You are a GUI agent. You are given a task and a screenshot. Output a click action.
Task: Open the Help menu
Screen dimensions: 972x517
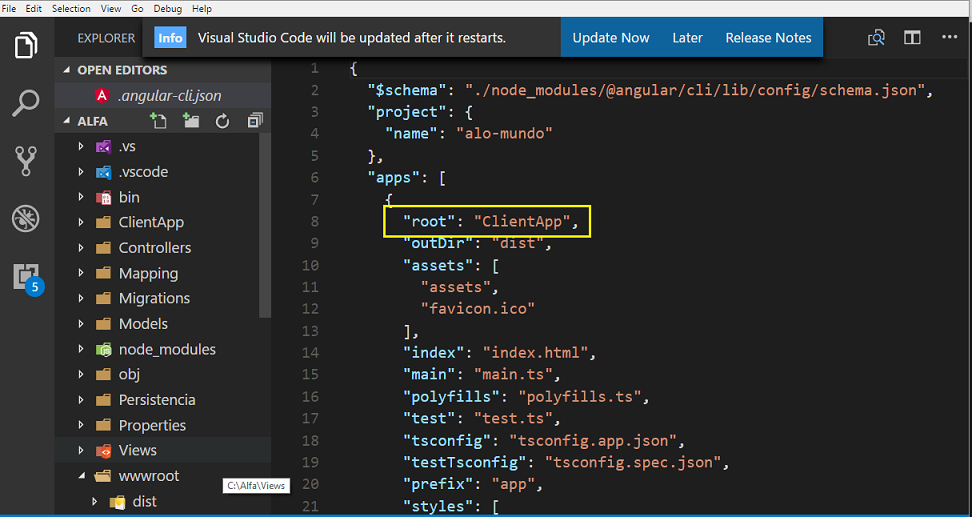pyautogui.click(x=202, y=9)
